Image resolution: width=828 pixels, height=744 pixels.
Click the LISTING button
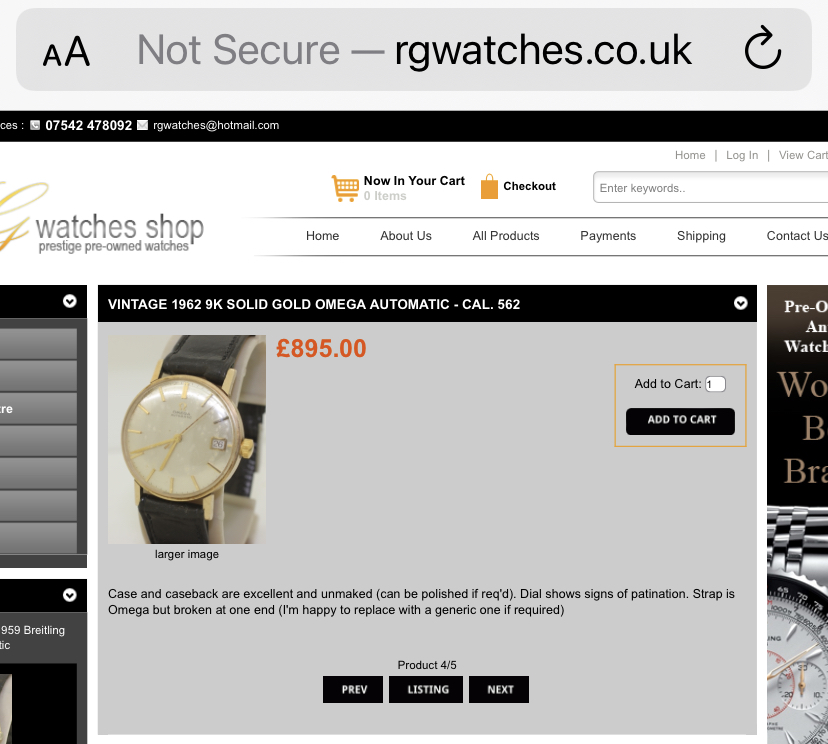426,690
